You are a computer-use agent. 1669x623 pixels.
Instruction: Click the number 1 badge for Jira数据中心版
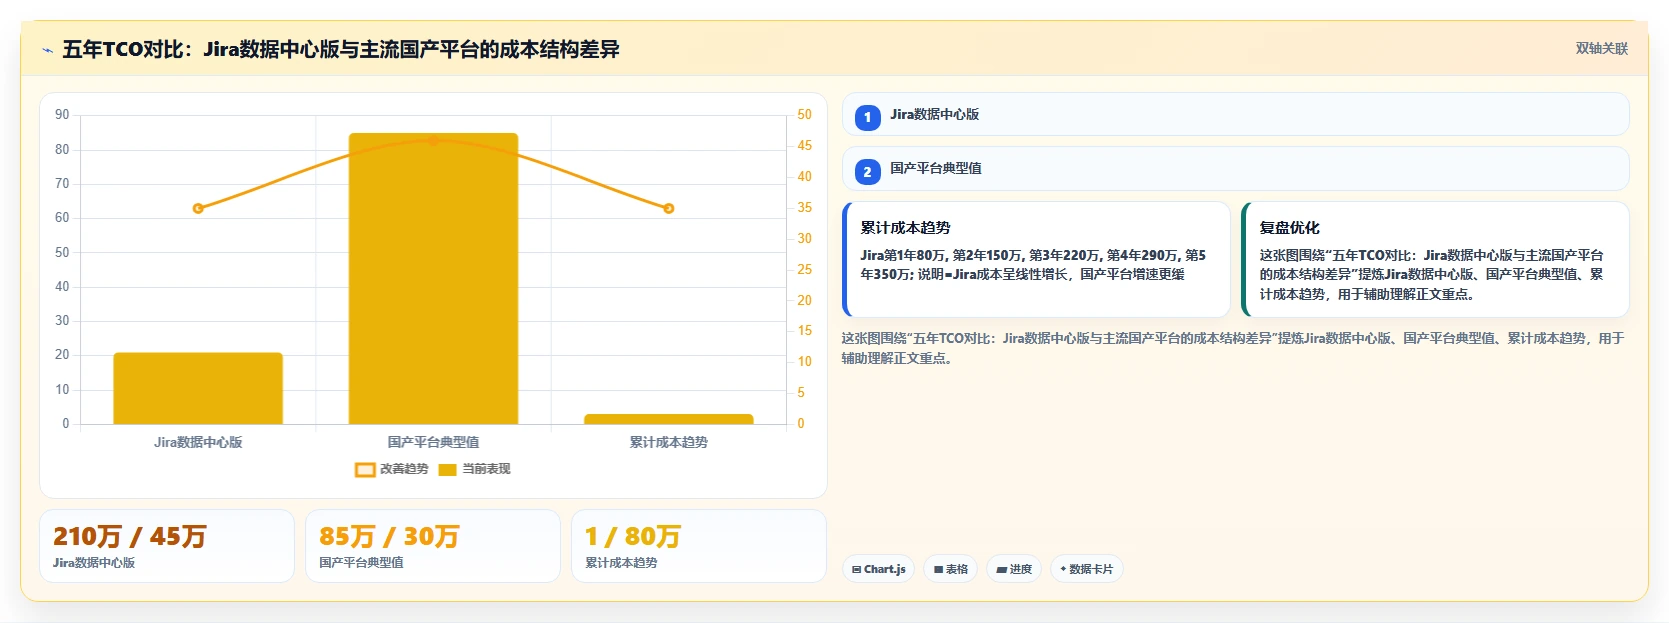(867, 117)
